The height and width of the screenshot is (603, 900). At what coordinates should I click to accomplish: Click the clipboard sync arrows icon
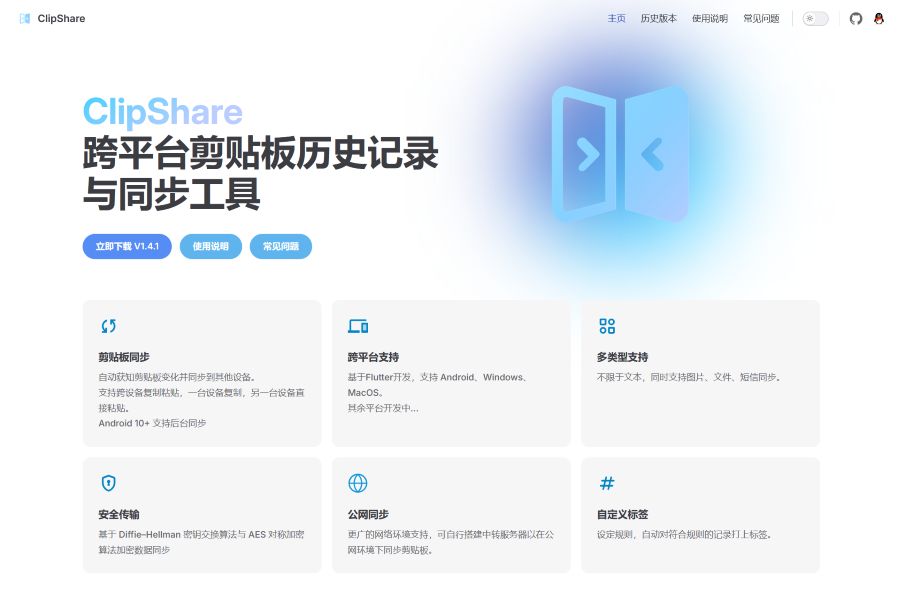[x=108, y=326]
